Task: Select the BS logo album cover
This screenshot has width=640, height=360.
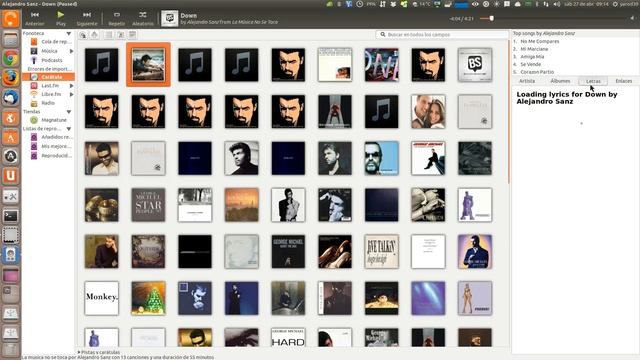Action: (475, 64)
